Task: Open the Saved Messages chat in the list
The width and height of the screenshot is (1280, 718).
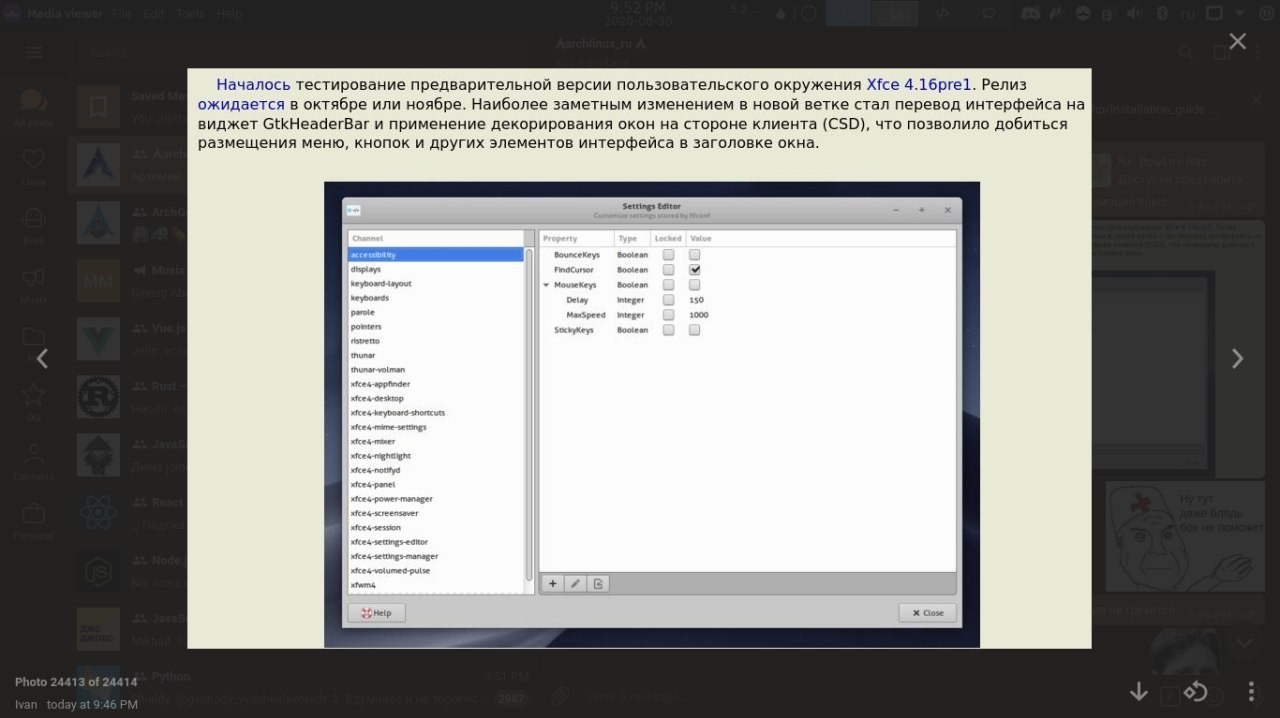Action: (300, 107)
